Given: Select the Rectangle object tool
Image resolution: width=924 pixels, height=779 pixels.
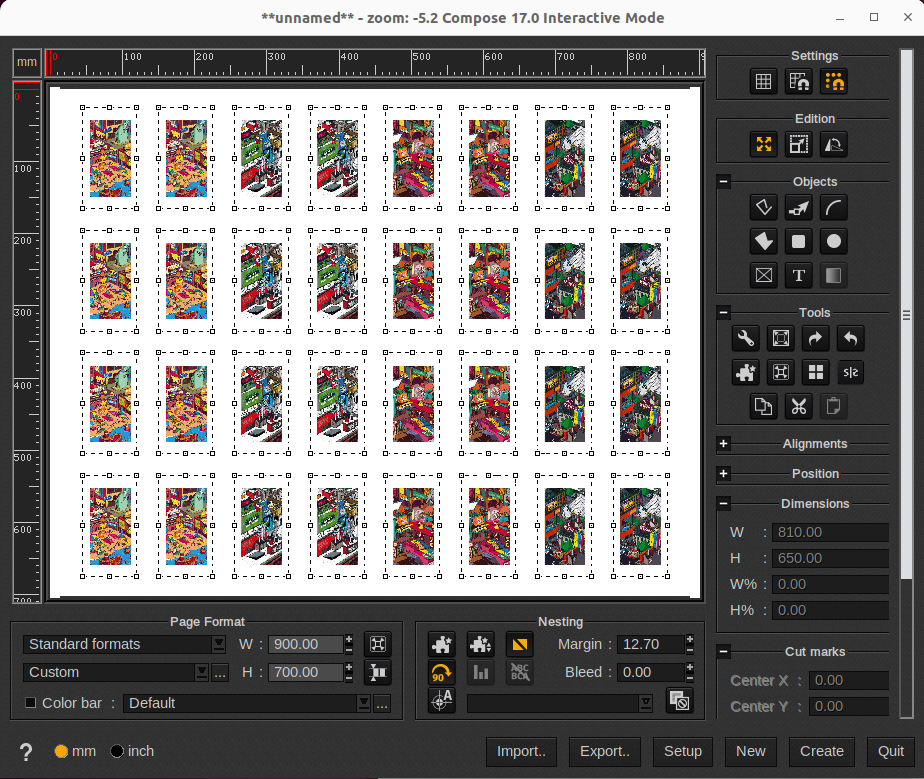Looking at the screenshot, I should pyautogui.click(x=799, y=241).
